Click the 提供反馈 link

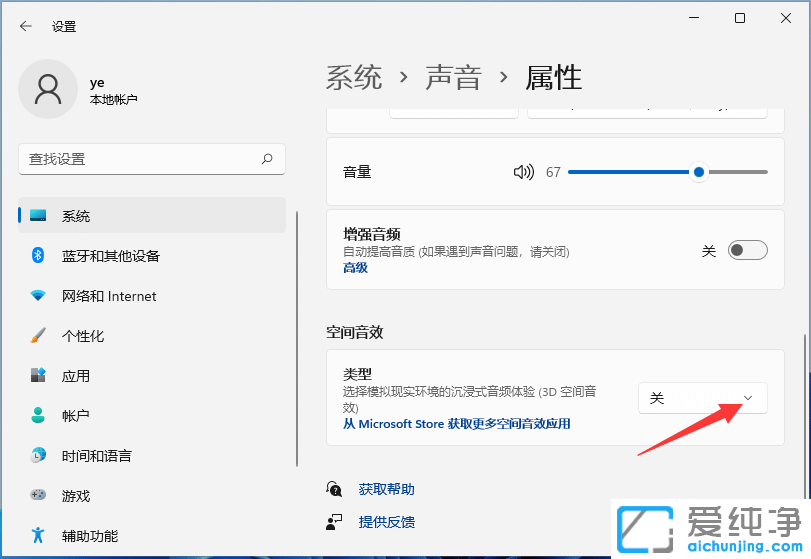coord(386,522)
